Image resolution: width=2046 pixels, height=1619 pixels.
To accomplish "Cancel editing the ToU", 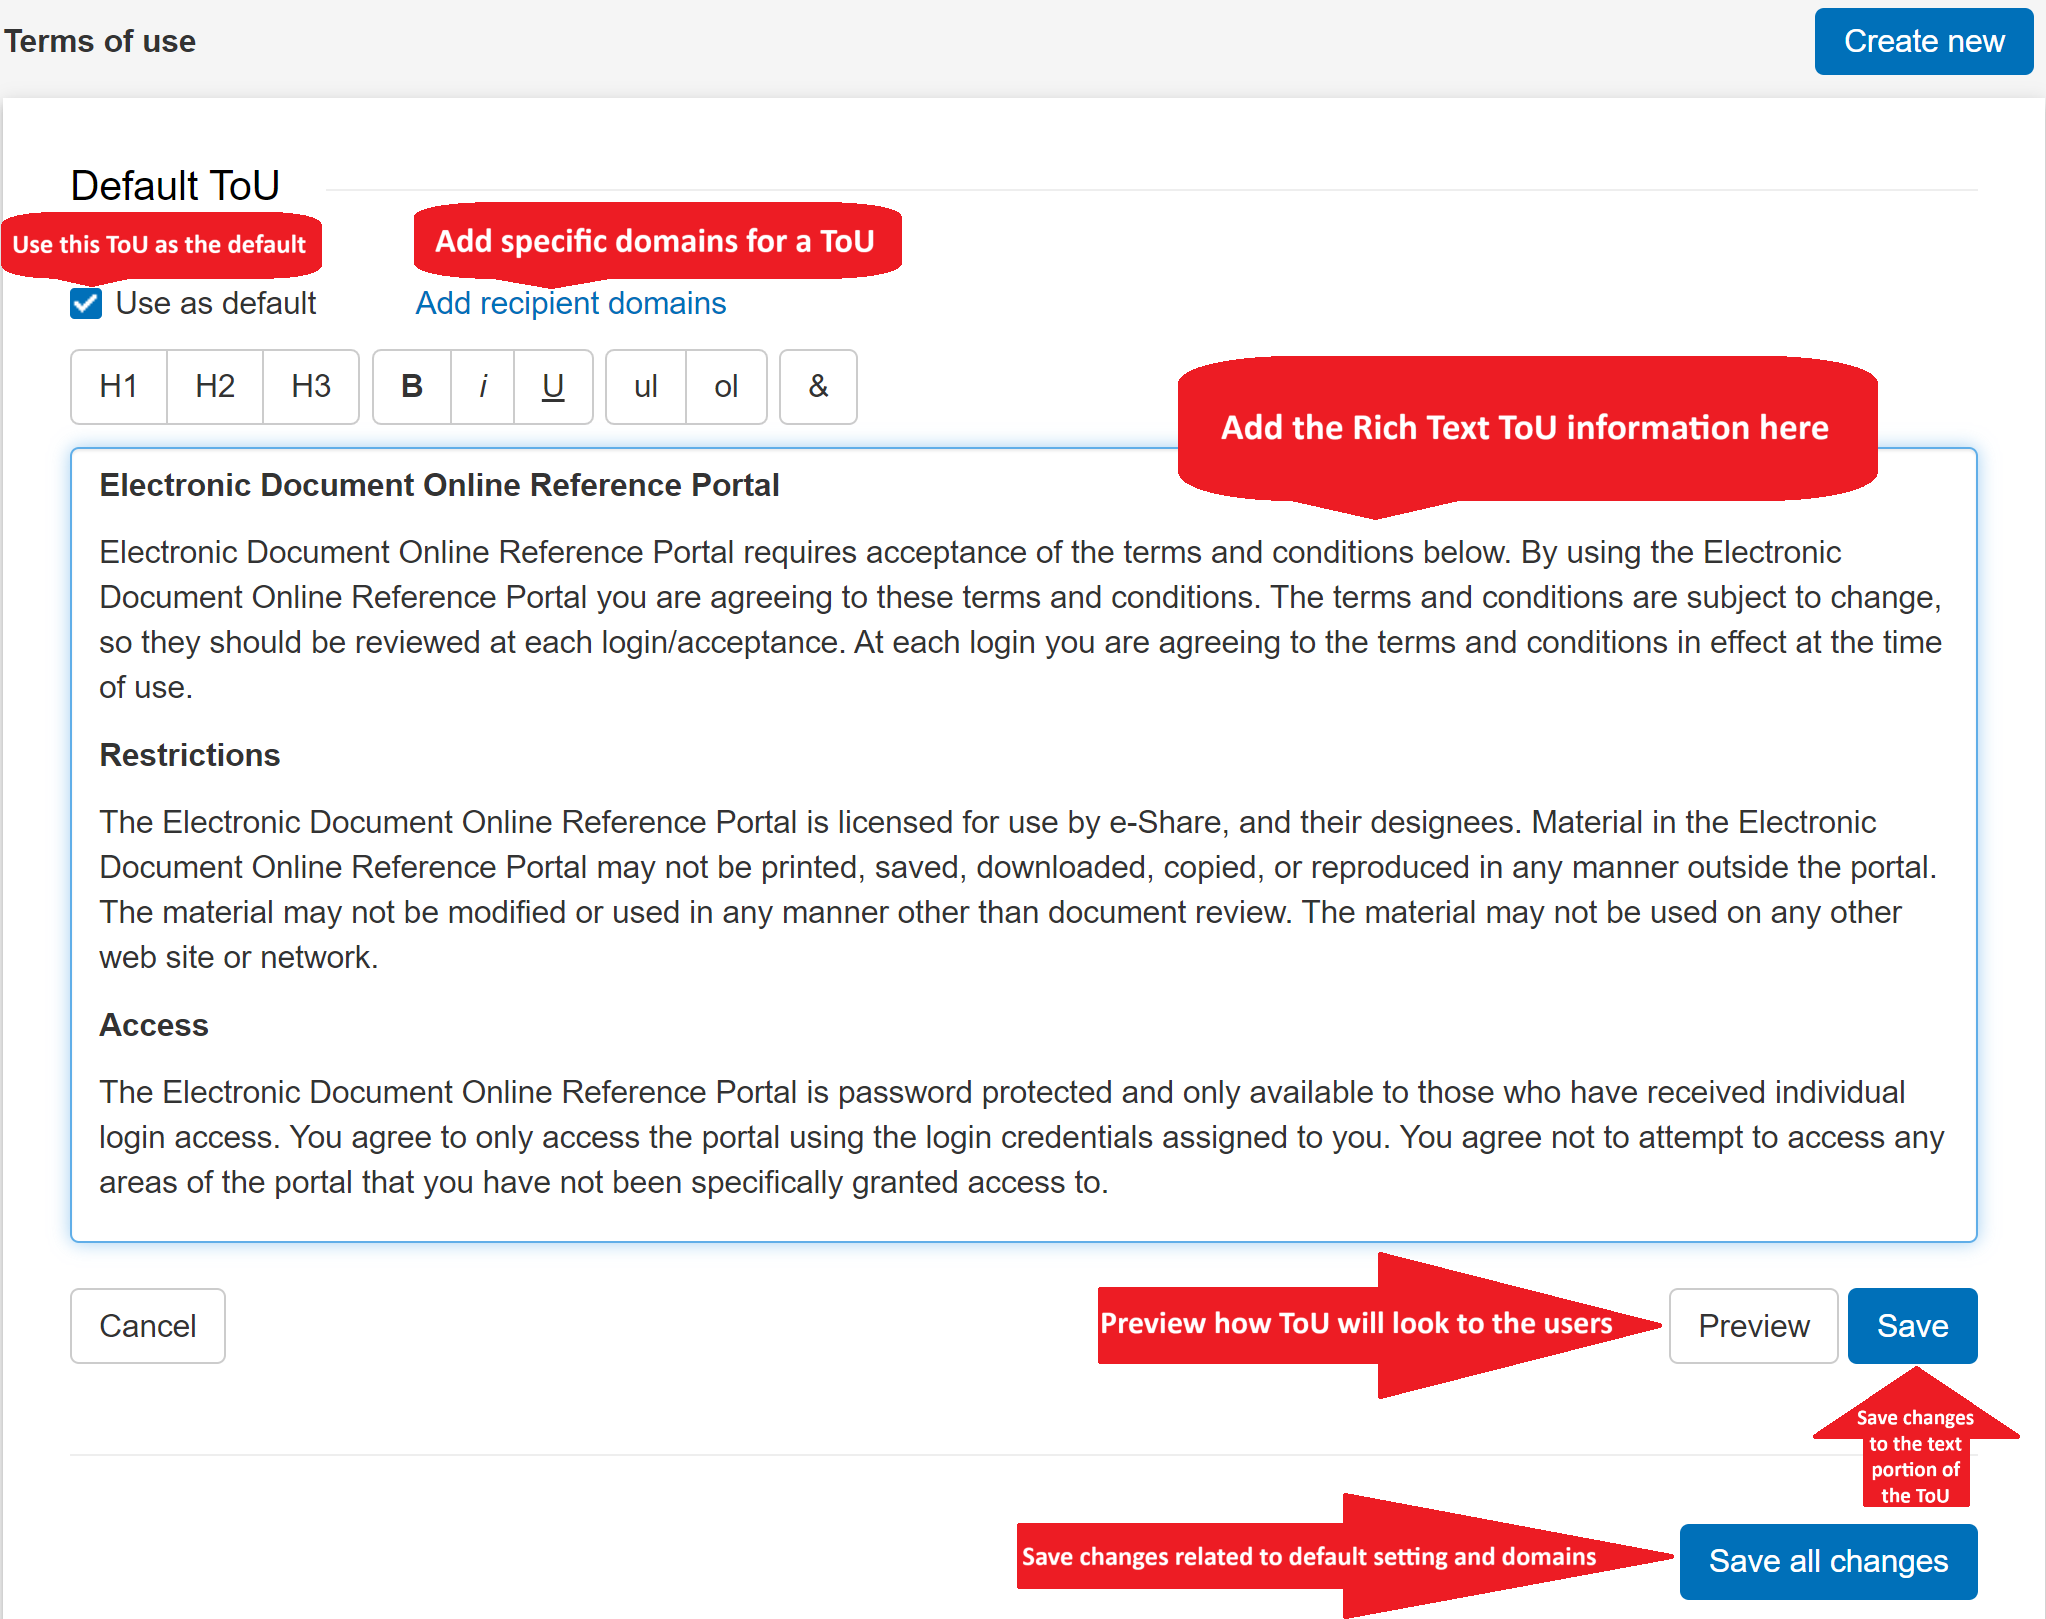I will (148, 1326).
